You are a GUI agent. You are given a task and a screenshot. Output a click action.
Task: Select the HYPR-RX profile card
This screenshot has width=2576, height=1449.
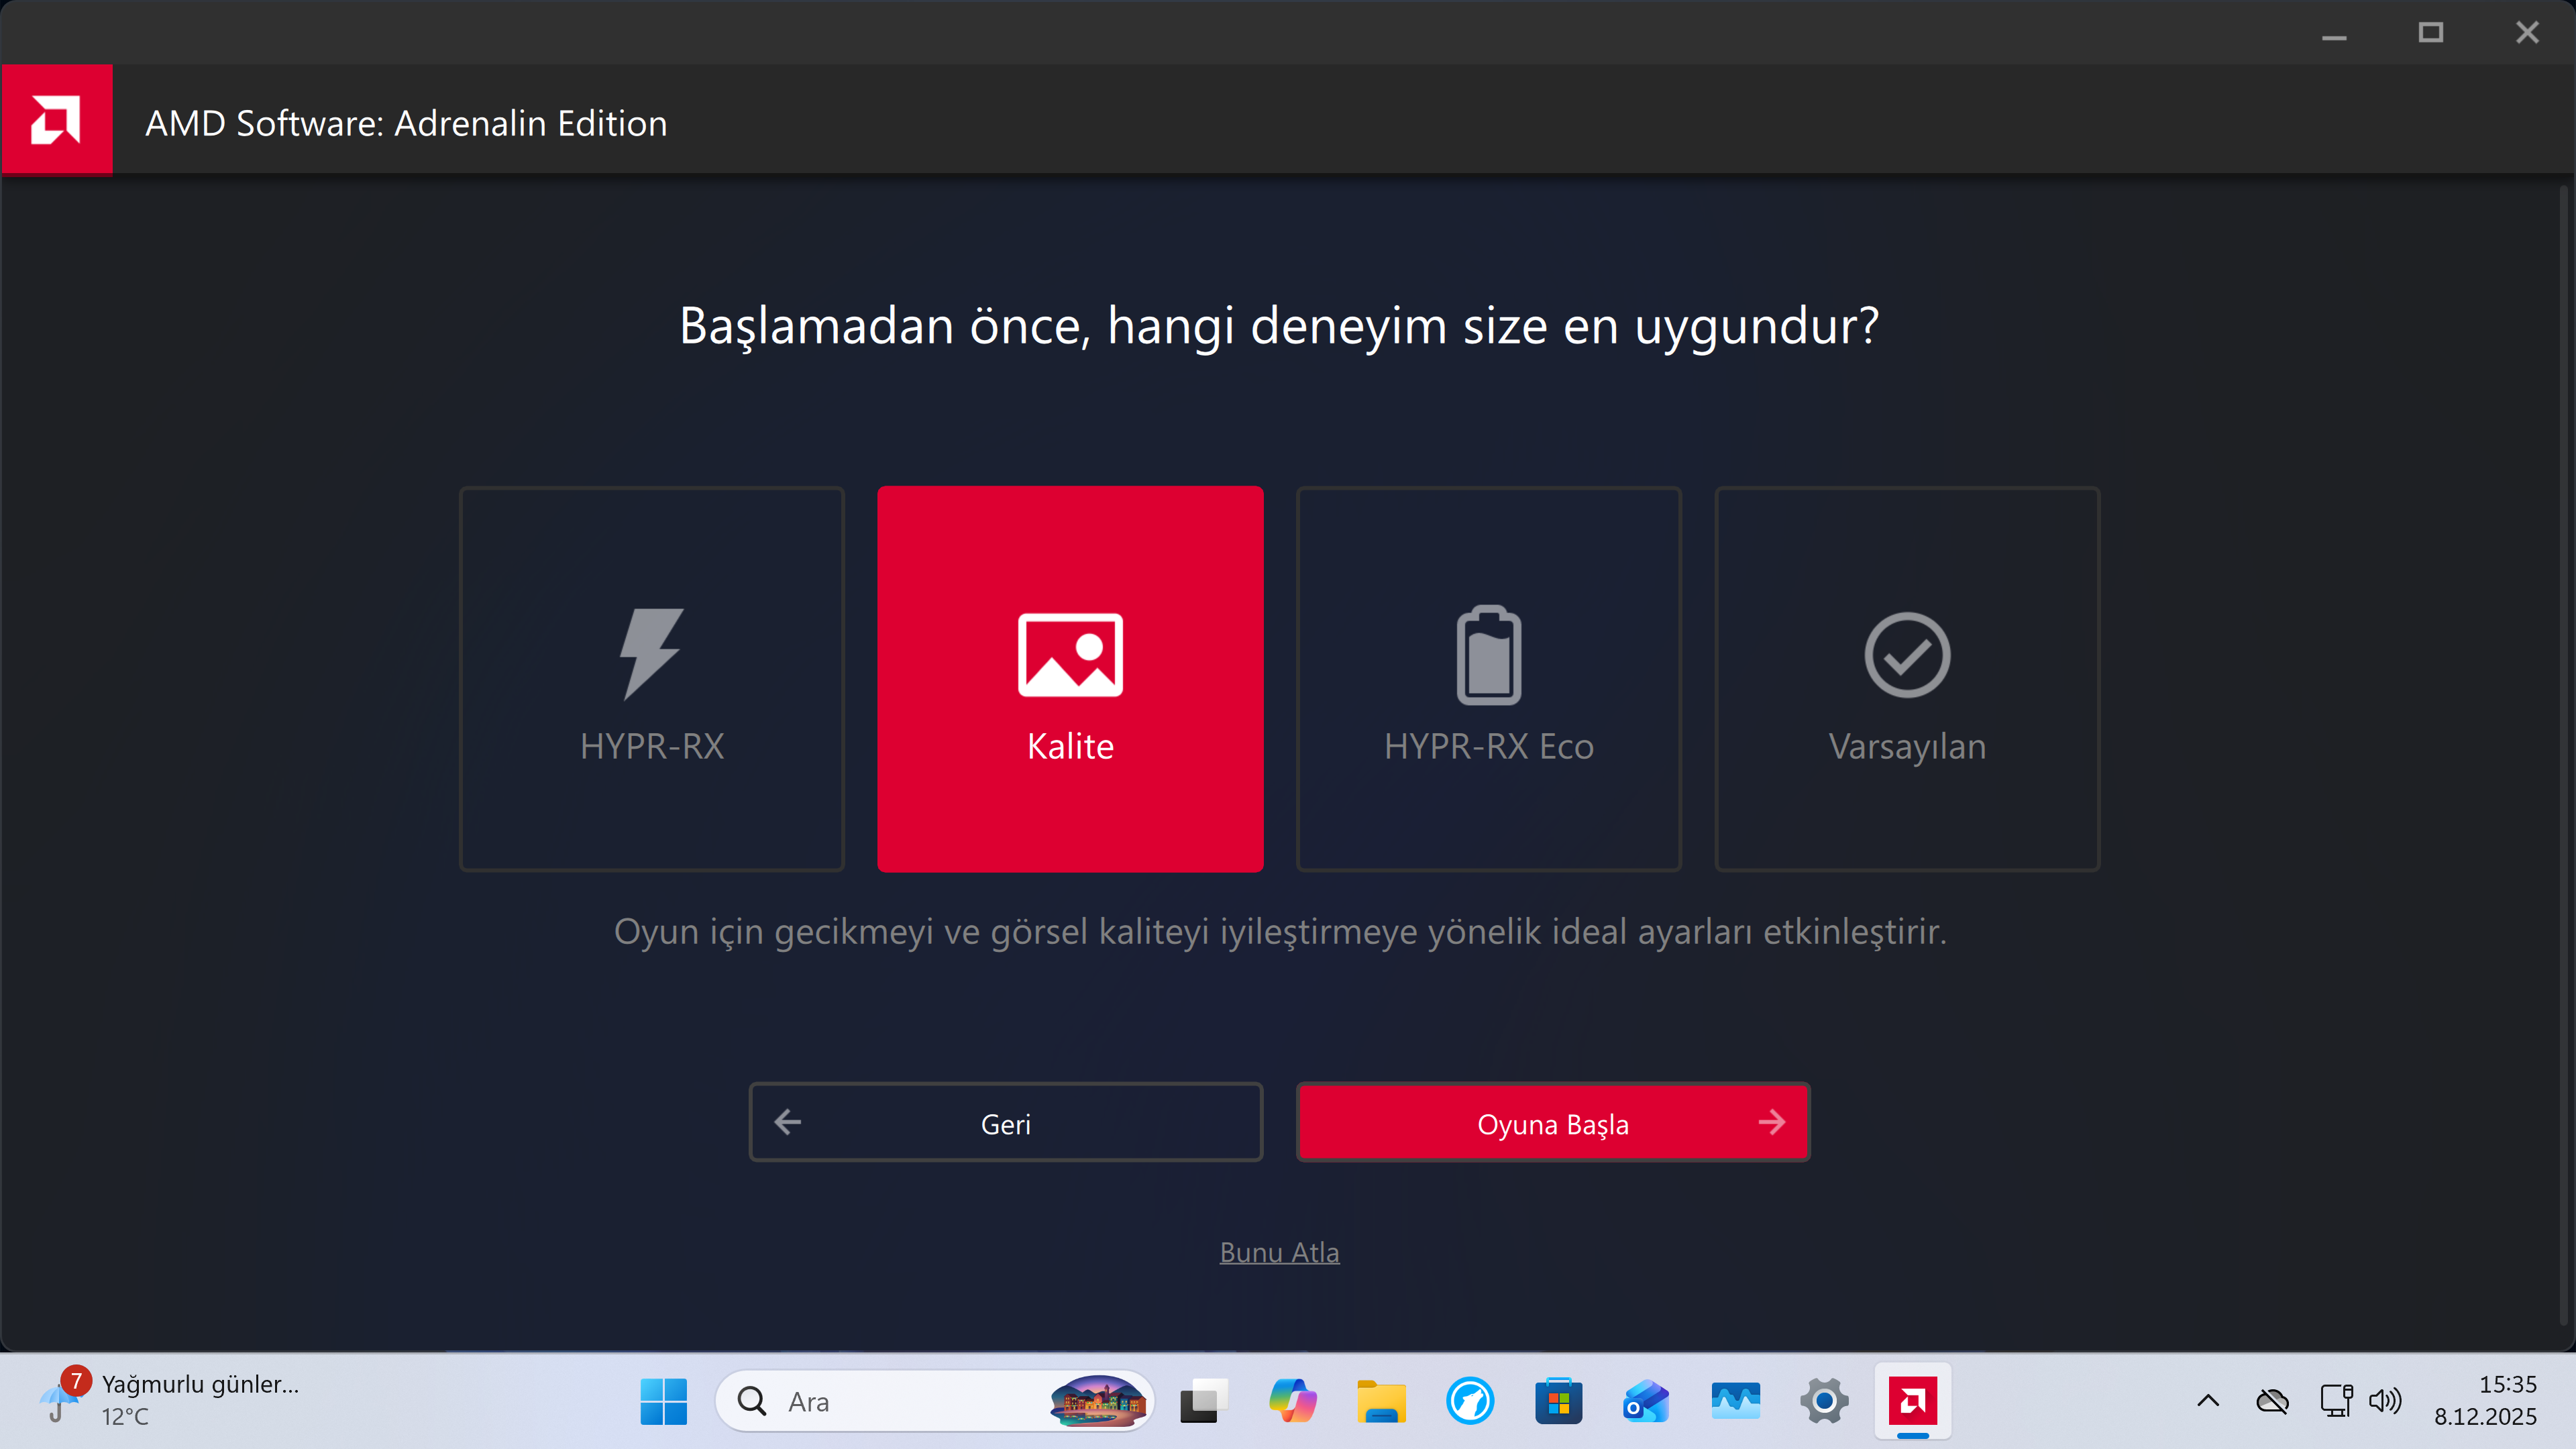pos(652,679)
